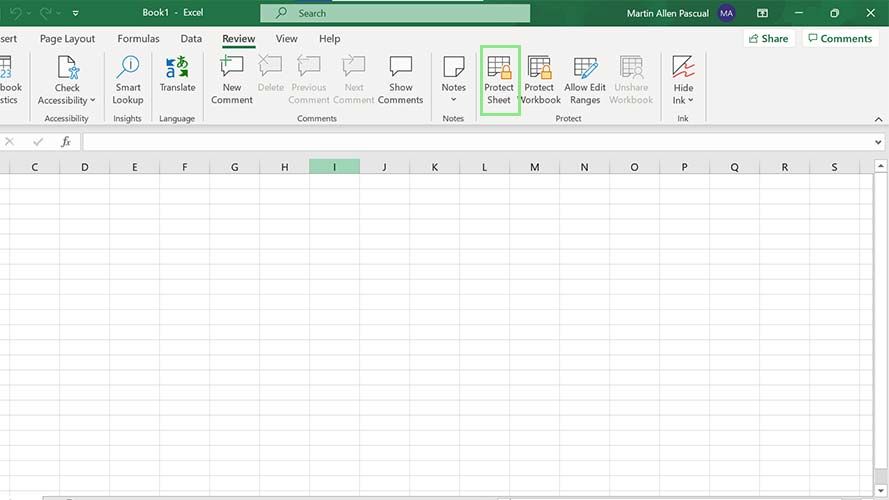Open the undo history dropdown arrow

[x=29, y=13]
